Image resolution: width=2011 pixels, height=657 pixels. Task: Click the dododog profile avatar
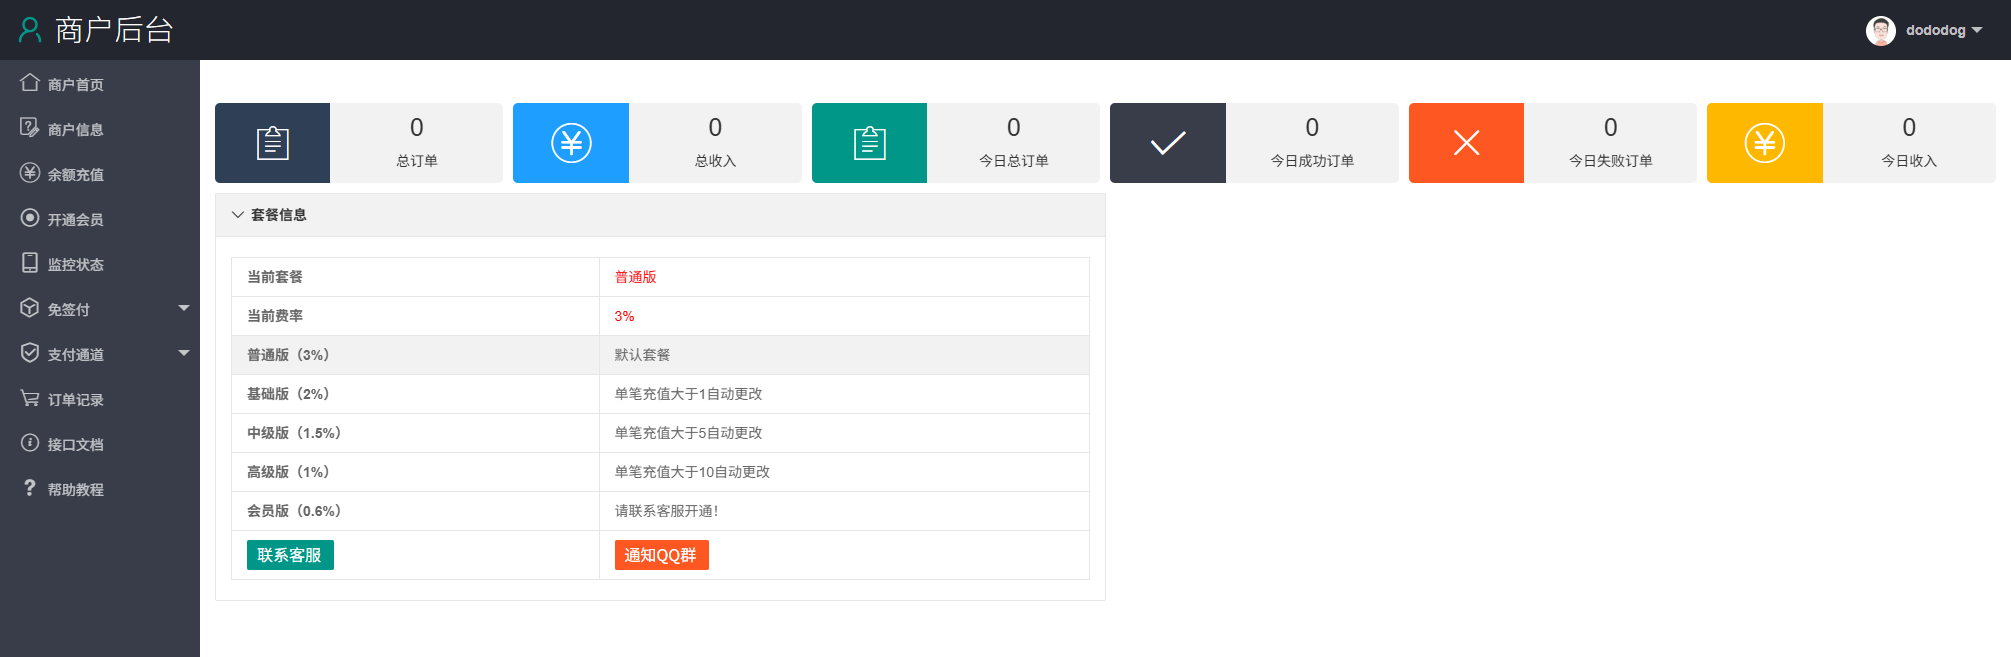(1880, 30)
